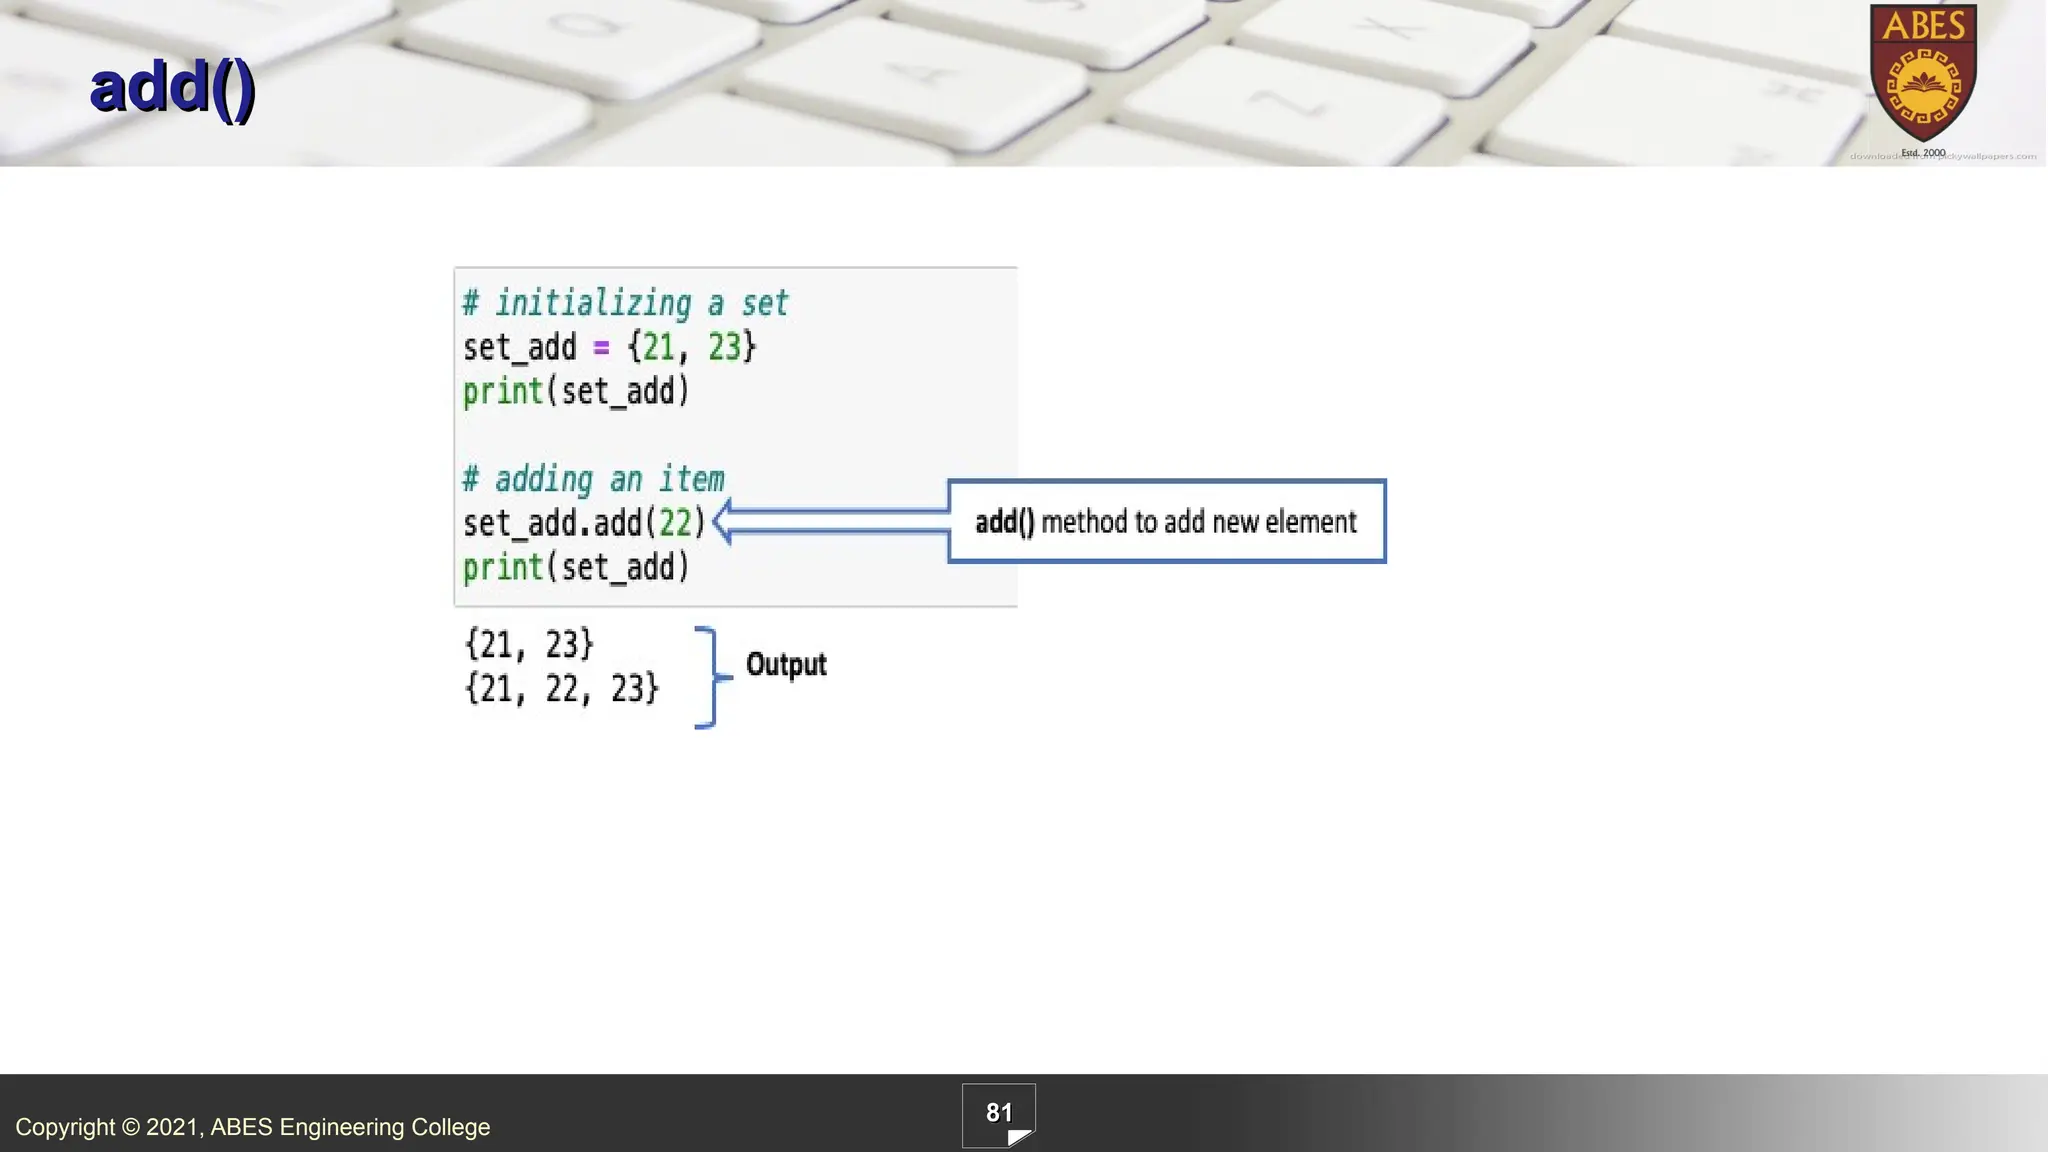Screen dimensions: 2048x1152
Task: Click the blue arrow pointing to set_add.add(22)
Action: click(x=830, y=521)
